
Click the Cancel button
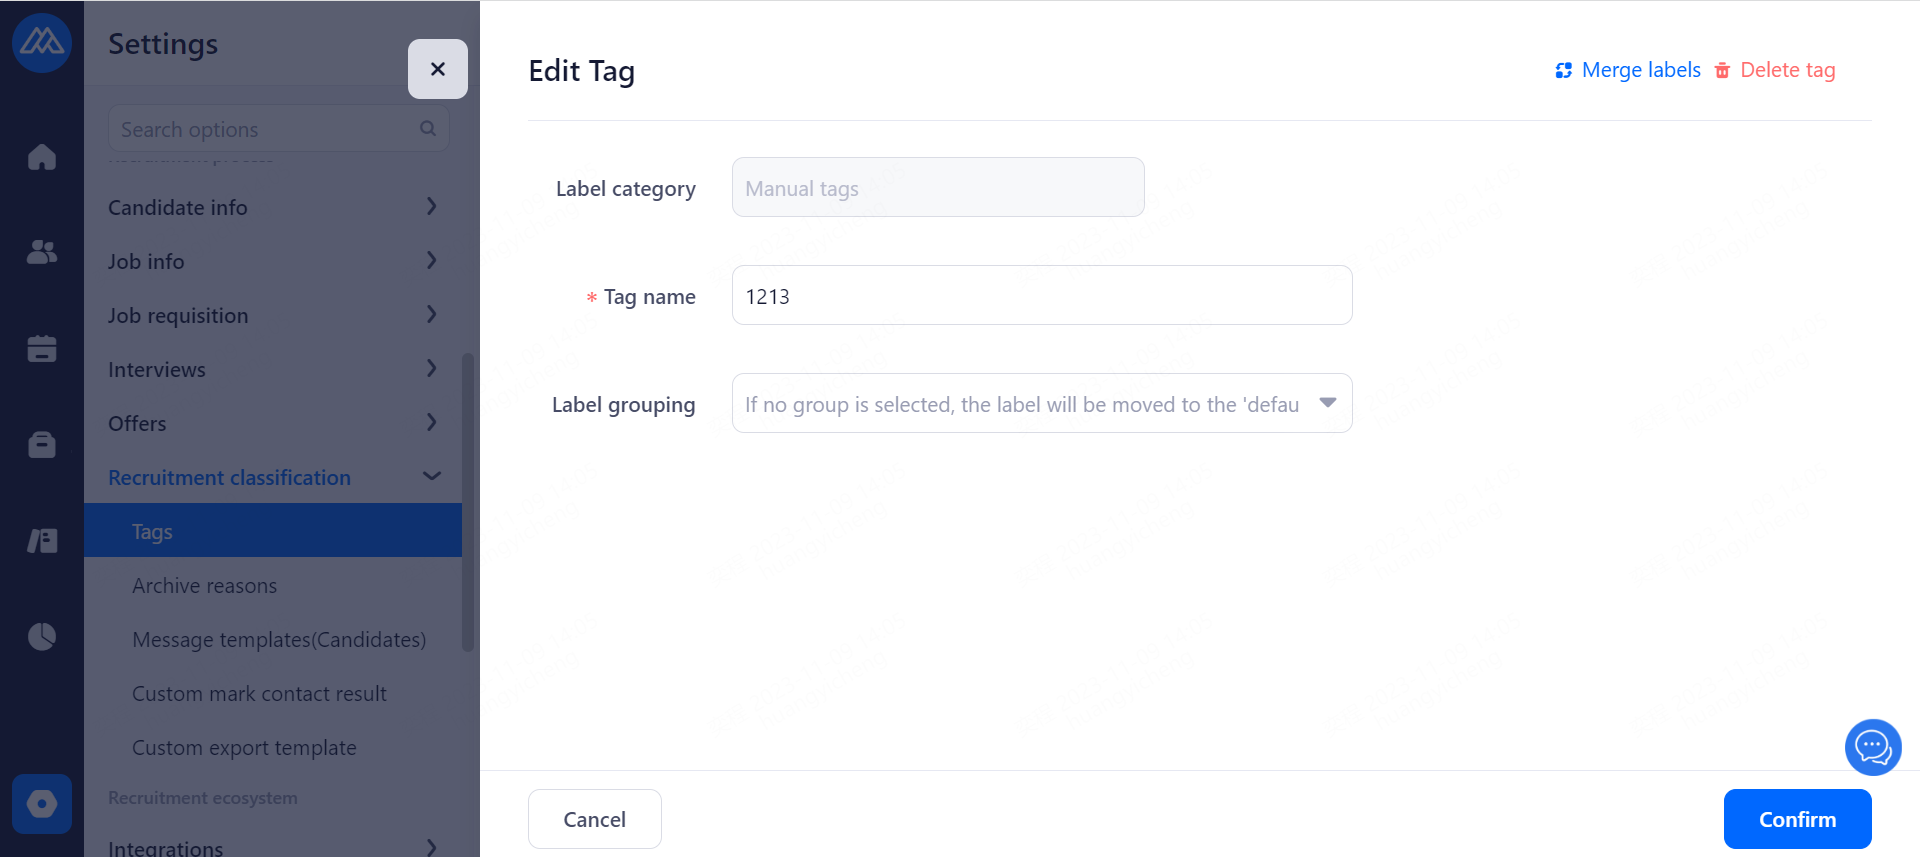coord(594,819)
